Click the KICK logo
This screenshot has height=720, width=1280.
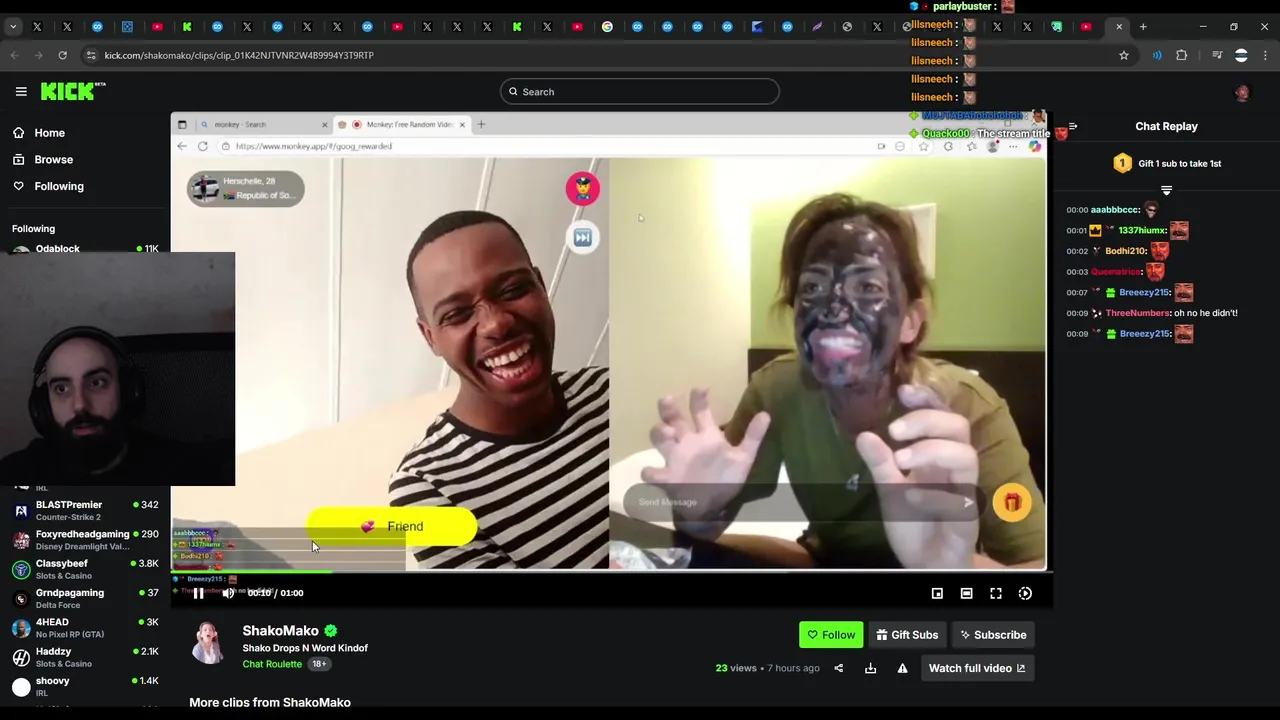coord(73,91)
